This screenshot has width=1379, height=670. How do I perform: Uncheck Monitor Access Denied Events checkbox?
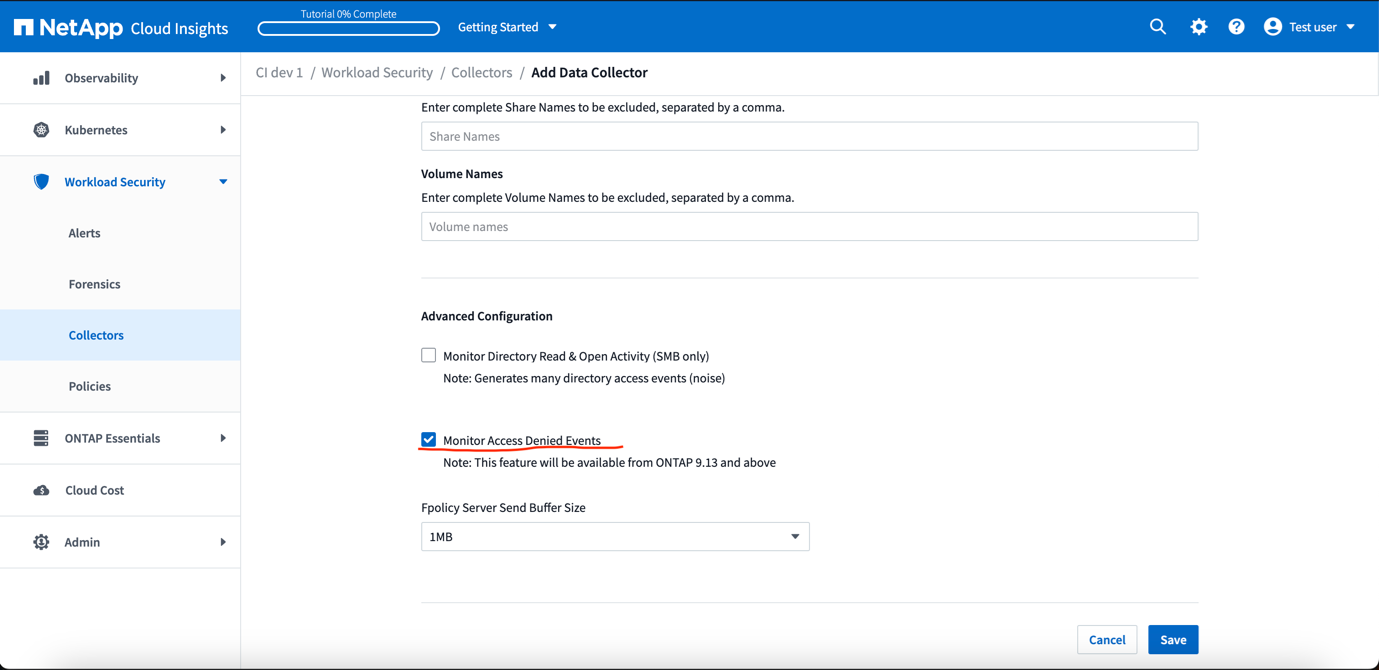pyautogui.click(x=429, y=440)
